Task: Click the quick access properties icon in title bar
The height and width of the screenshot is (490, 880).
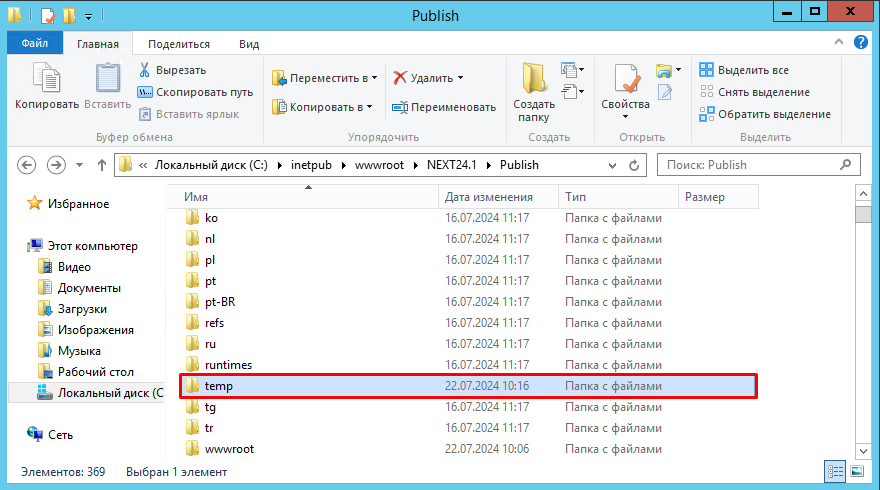Action: (x=48, y=16)
